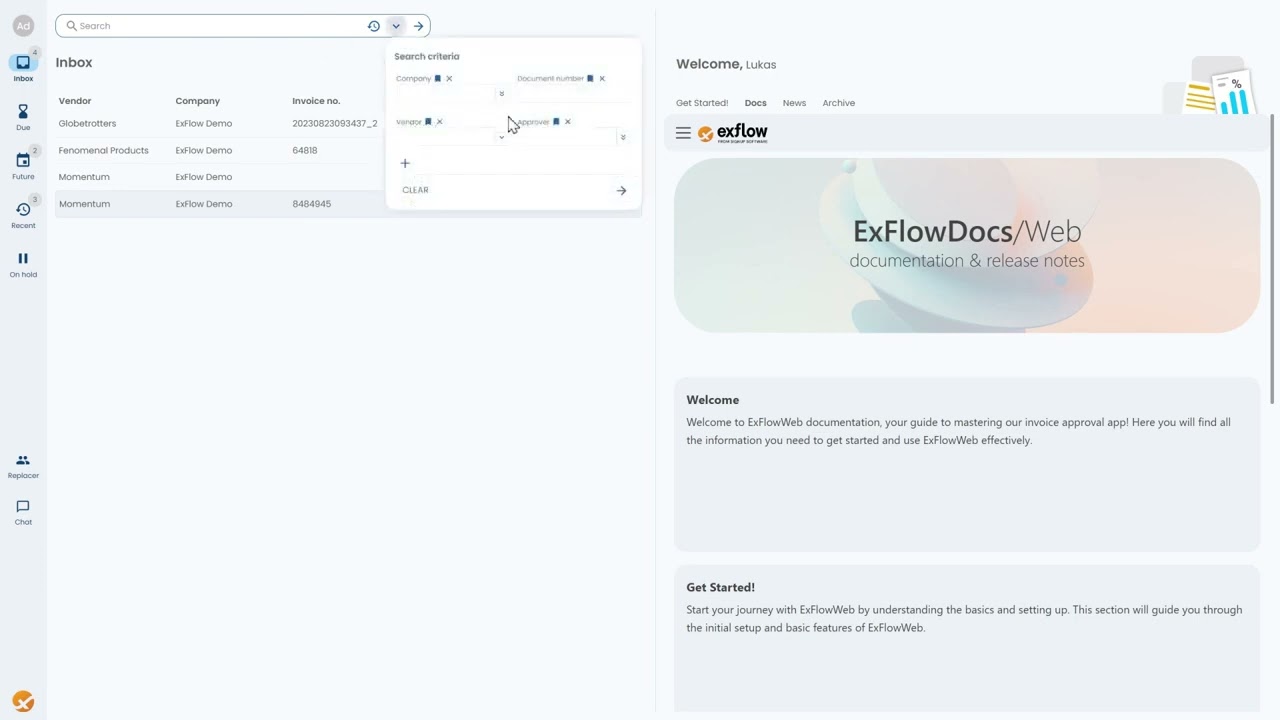Screen dimensions: 1280x720
Task: Pin the Document number criterion bookmark
Action: (590, 79)
